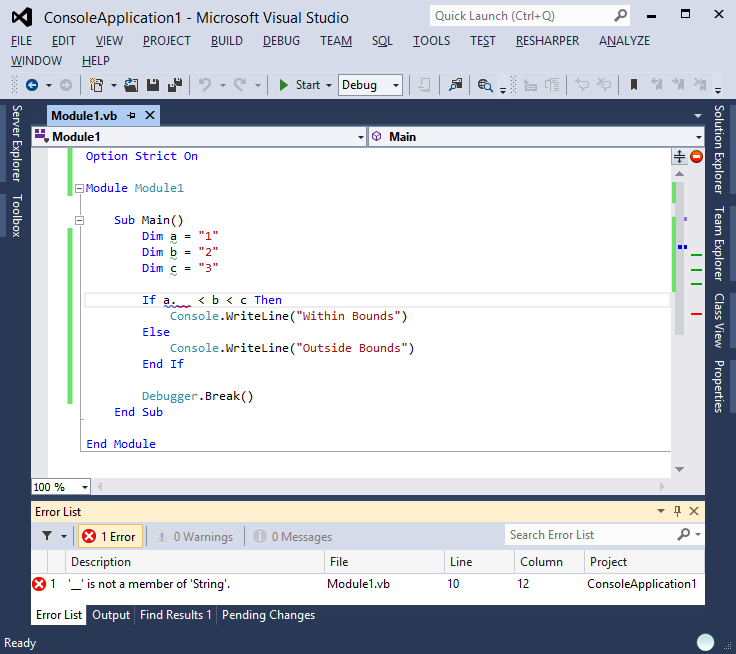Open the Debug configuration dropdown
This screenshot has height=654, width=736.
[x=370, y=85]
